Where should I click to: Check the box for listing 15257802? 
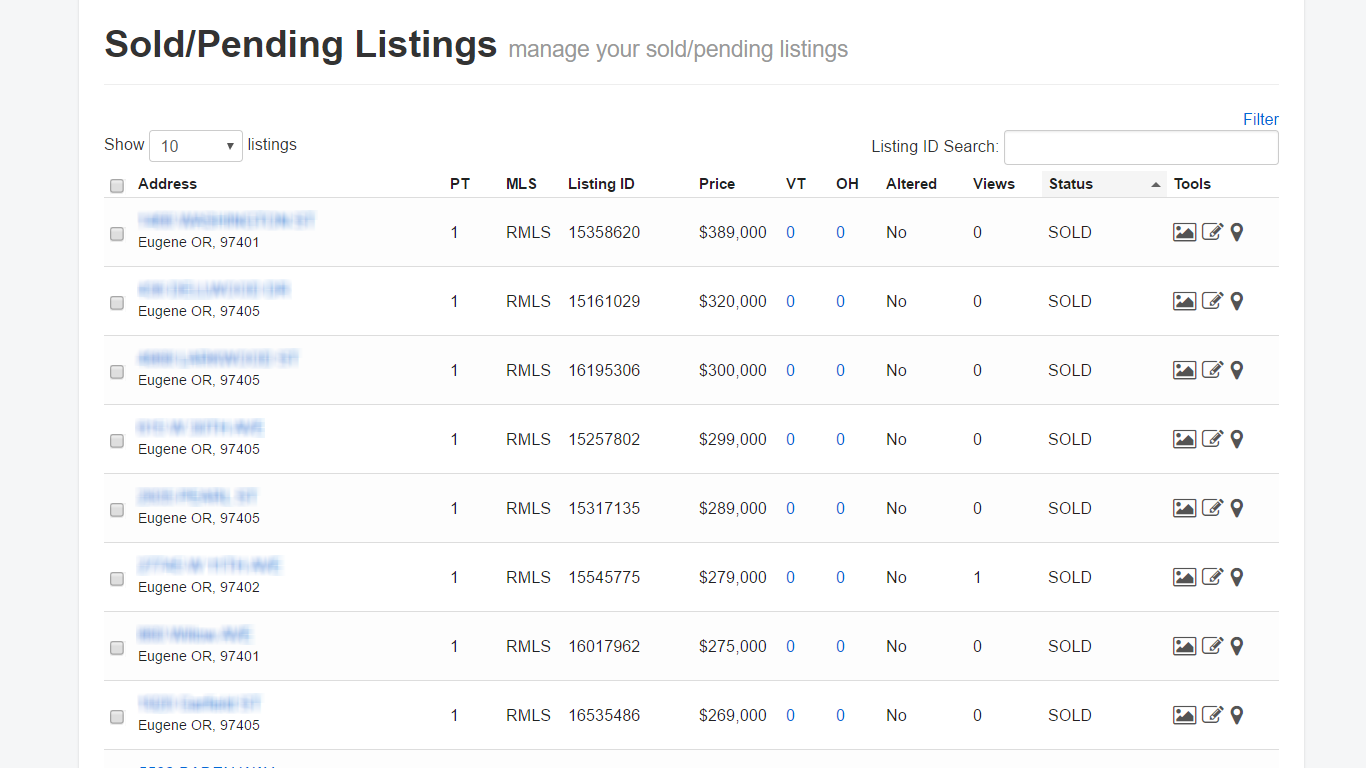click(117, 440)
